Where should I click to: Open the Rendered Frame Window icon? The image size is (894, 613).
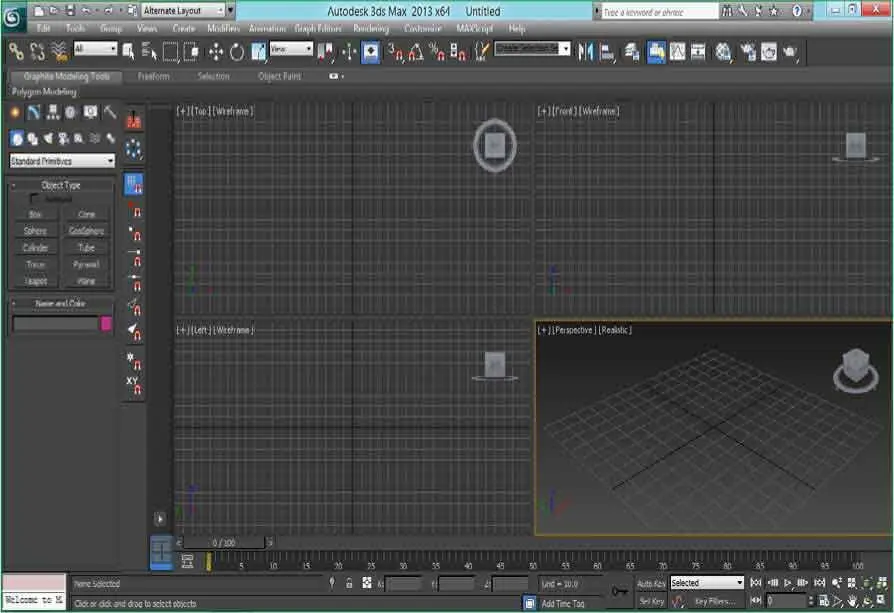click(769, 52)
